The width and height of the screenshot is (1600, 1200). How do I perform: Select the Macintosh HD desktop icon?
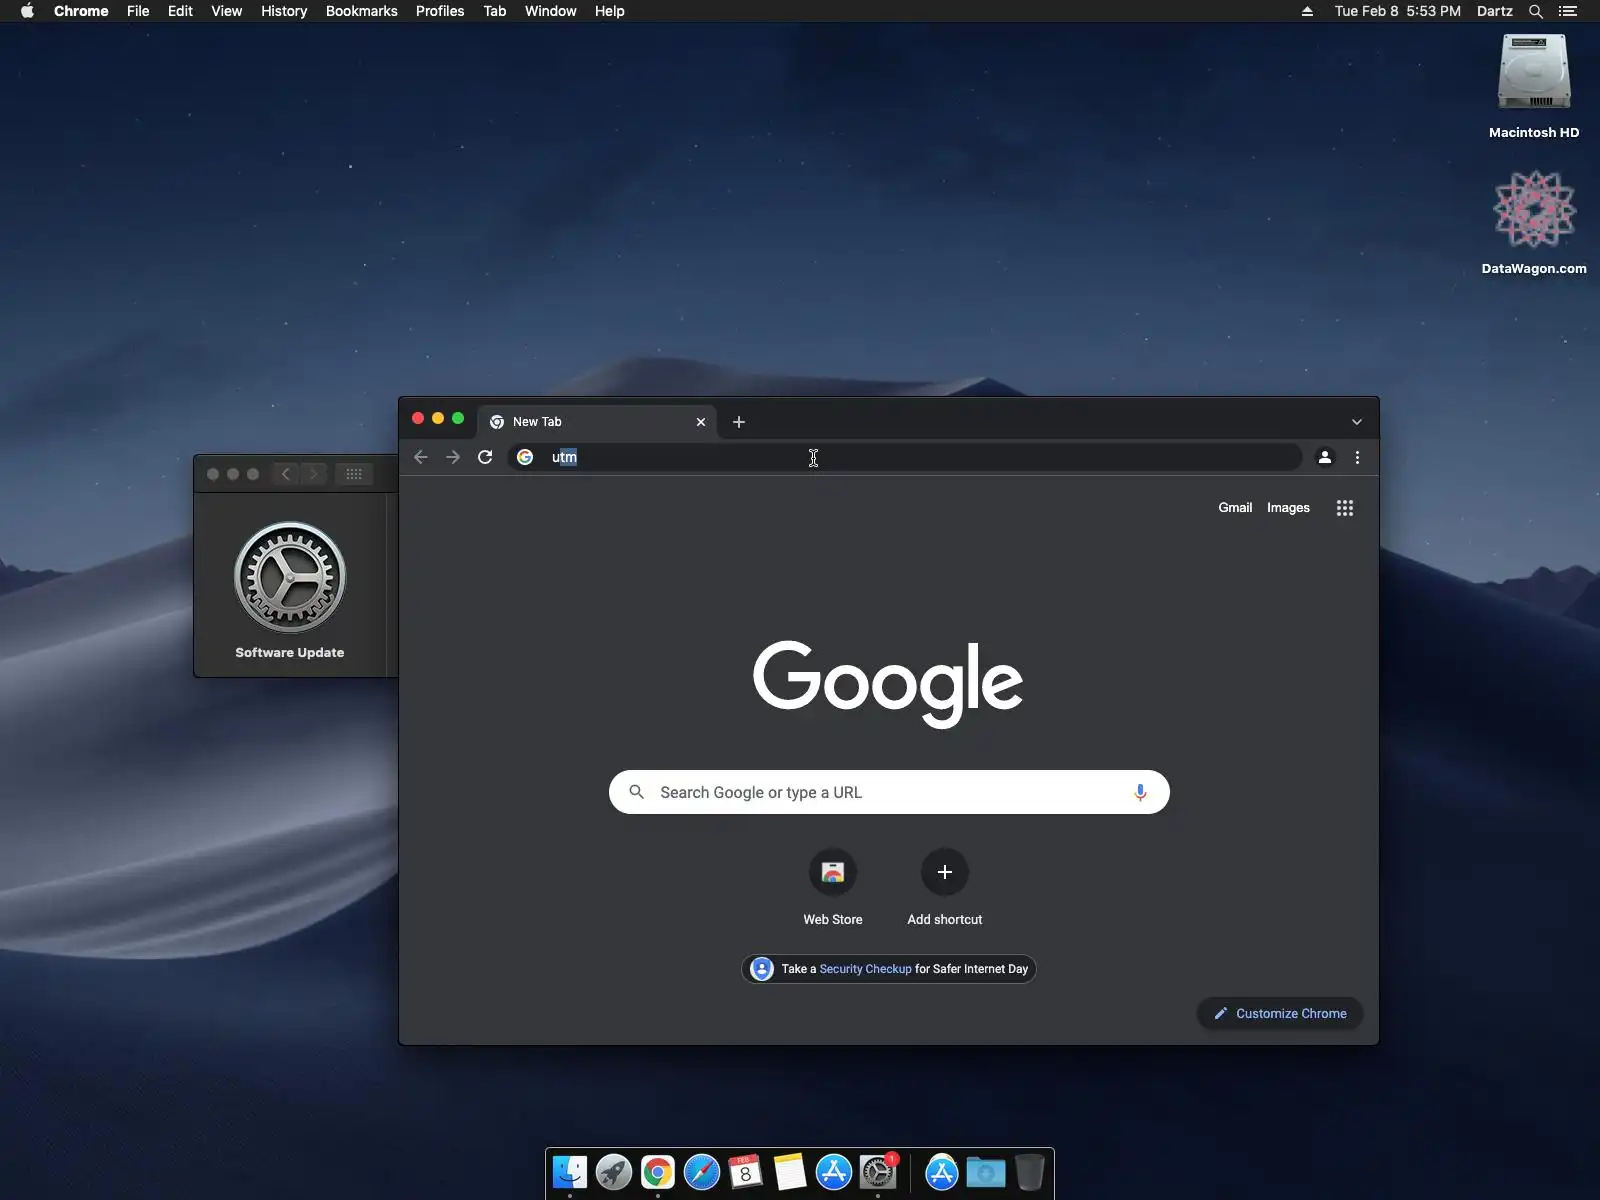pyautogui.click(x=1534, y=73)
